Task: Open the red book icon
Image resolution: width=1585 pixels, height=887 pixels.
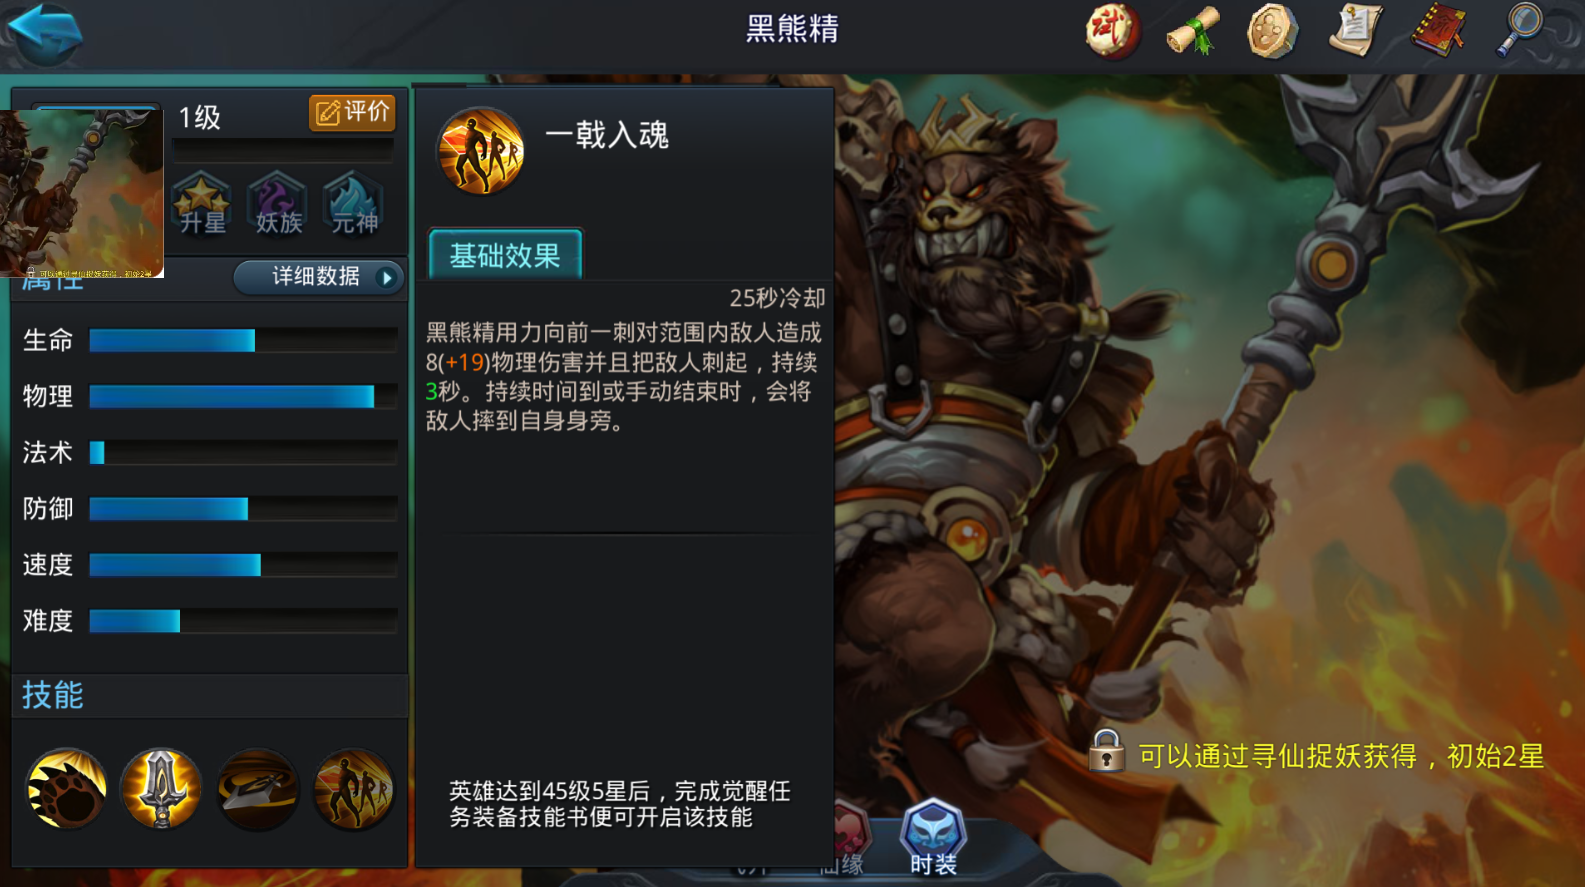Action: 1438,31
